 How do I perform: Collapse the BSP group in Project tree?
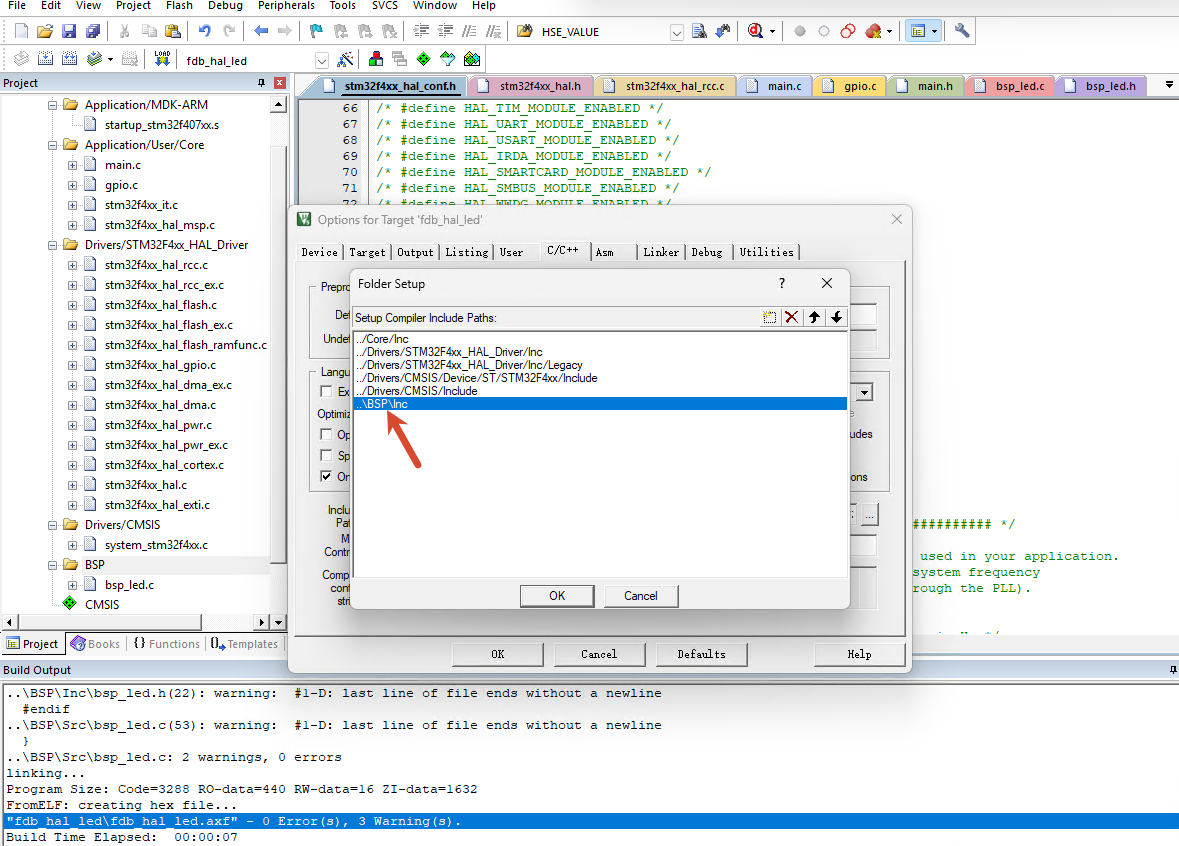click(53, 565)
